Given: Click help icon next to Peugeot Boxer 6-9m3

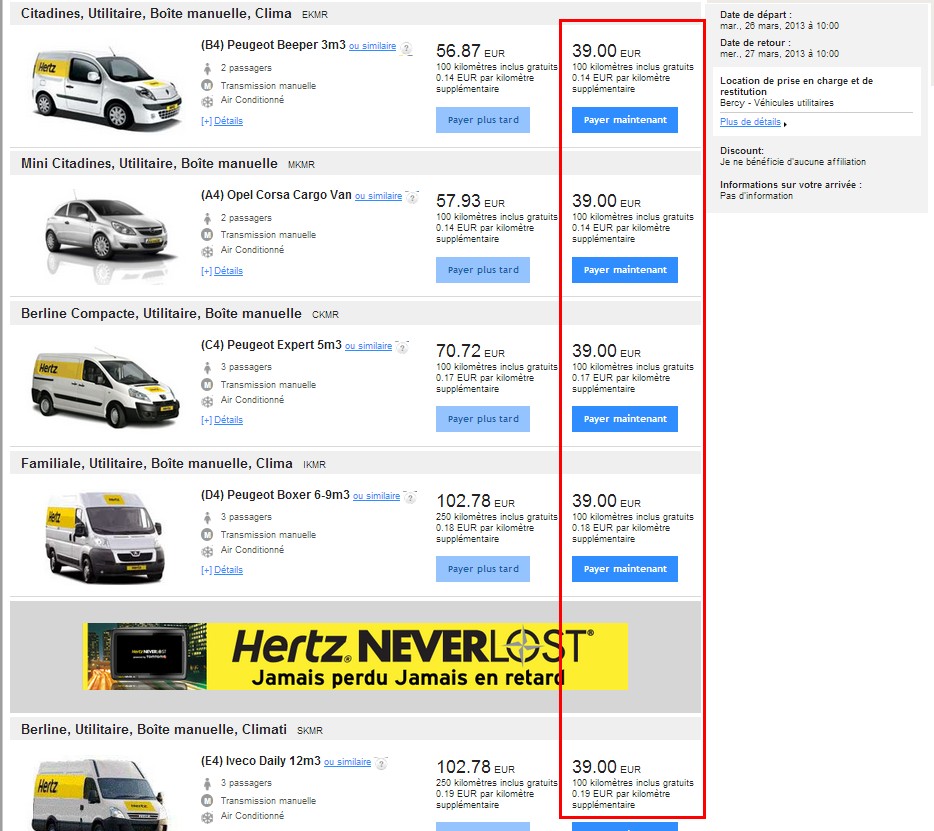Looking at the screenshot, I should click(410, 497).
